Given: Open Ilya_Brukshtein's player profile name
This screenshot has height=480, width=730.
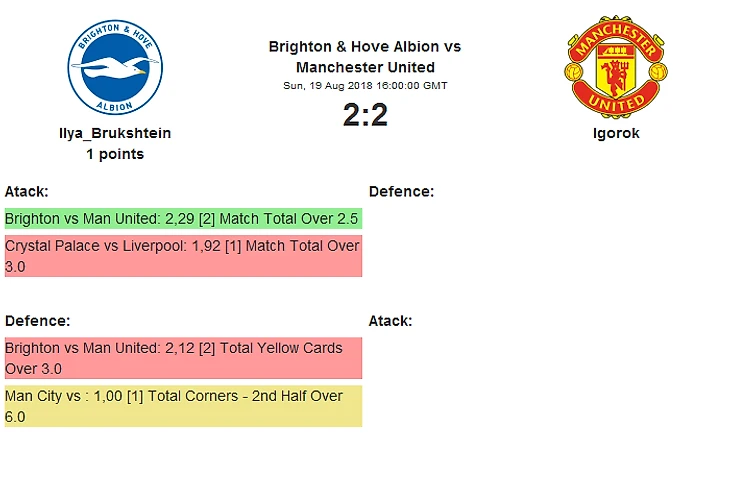Looking at the screenshot, I should [115, 133].
